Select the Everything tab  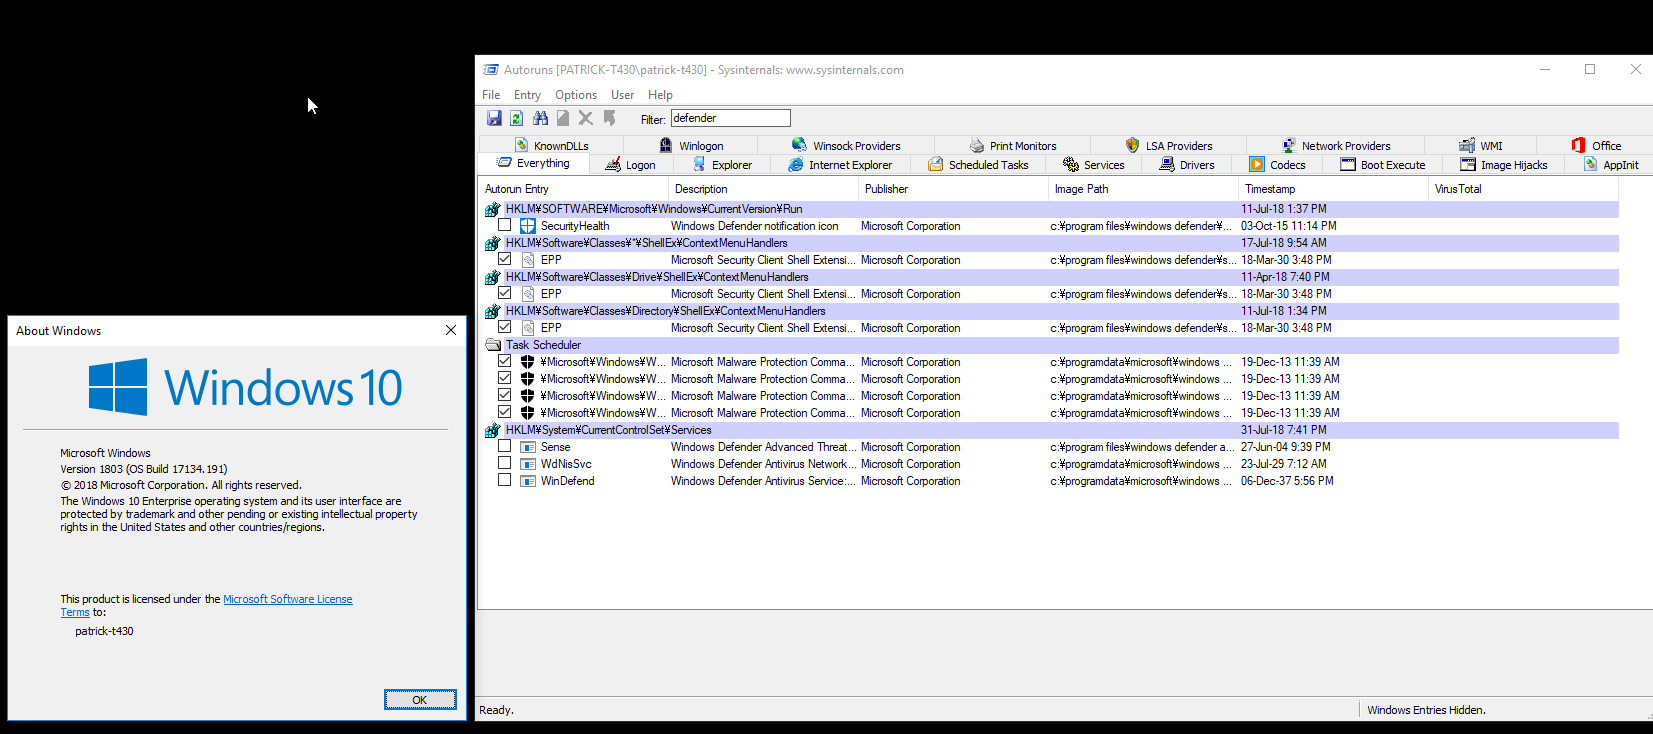[534, 163]
